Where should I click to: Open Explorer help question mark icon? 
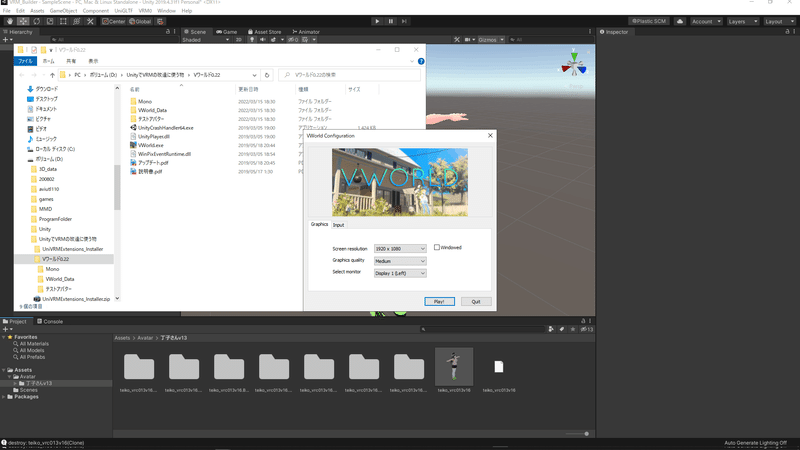[x=421, y=61]
